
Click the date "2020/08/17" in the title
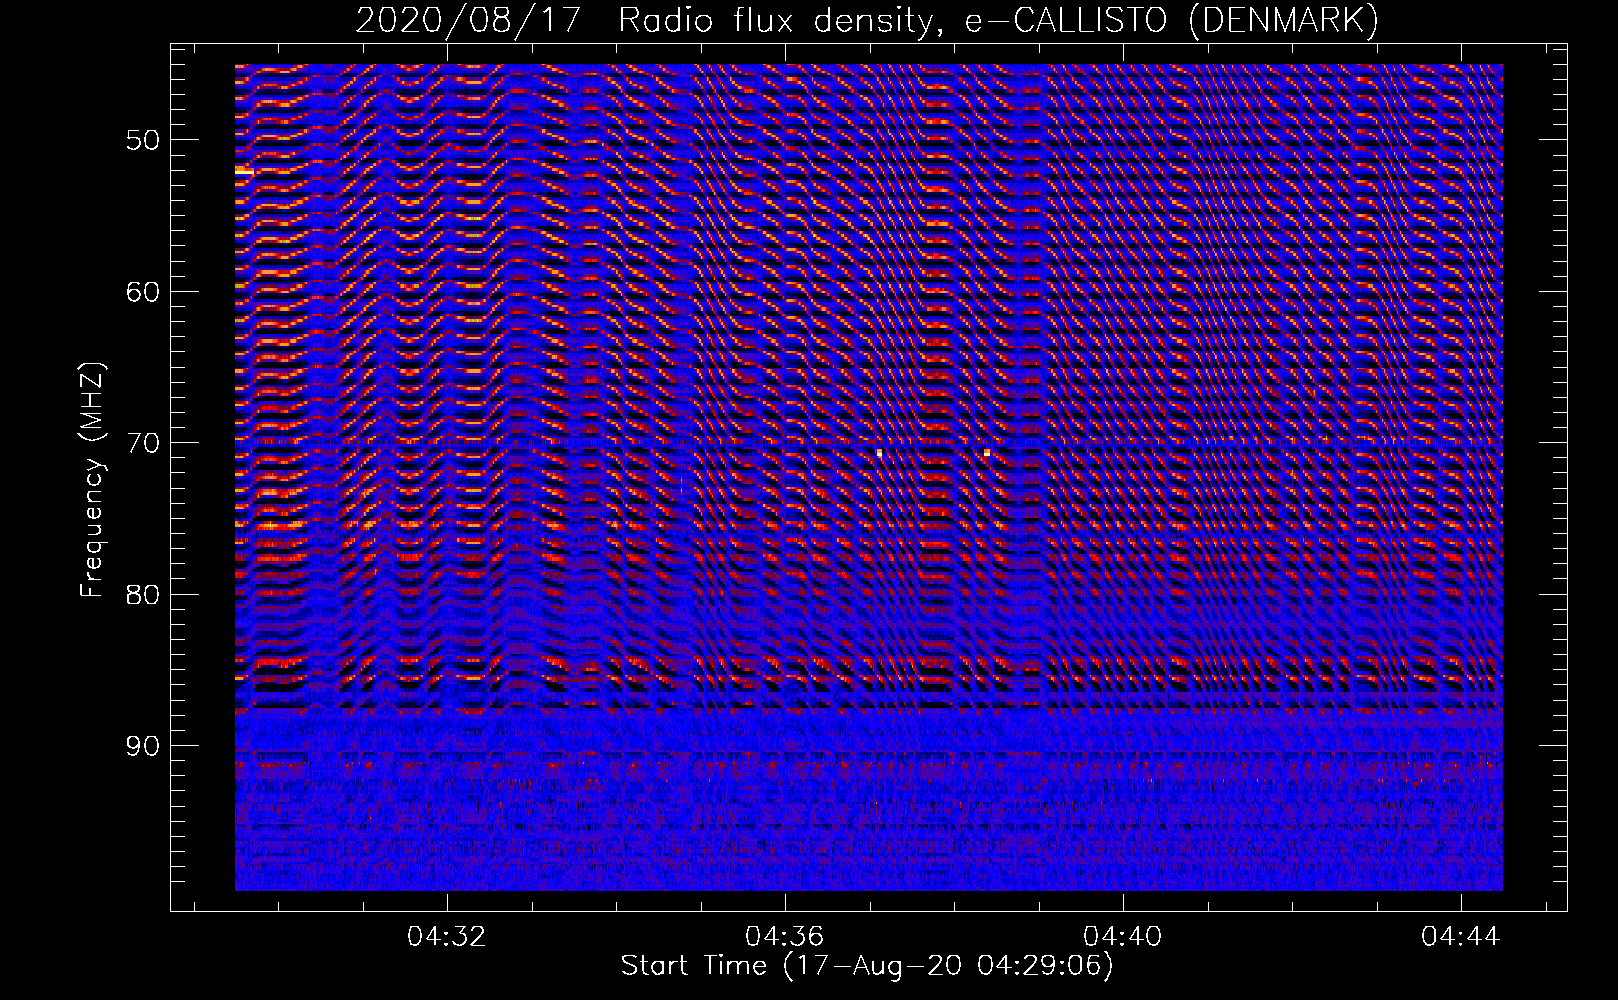[467, 21]
